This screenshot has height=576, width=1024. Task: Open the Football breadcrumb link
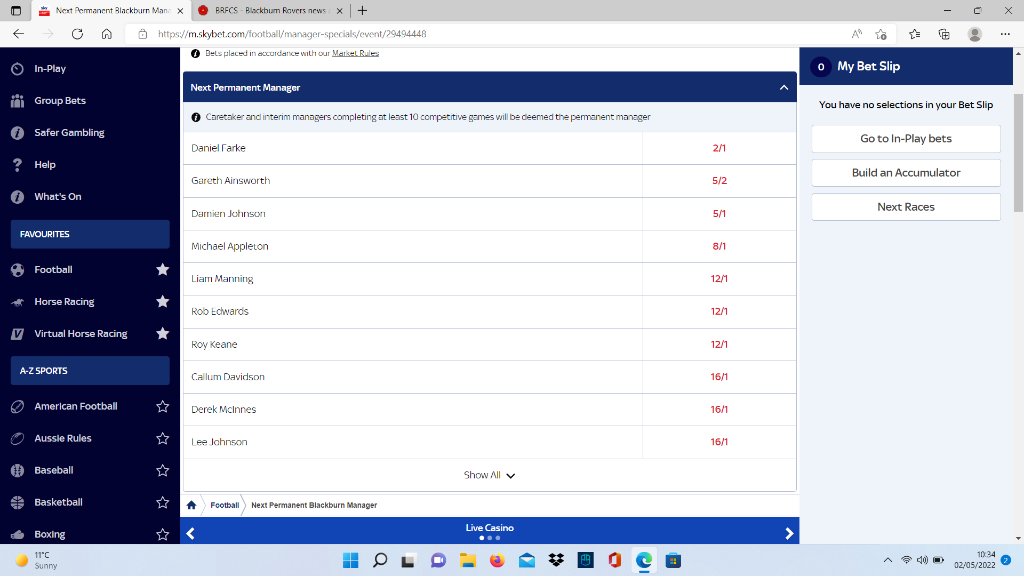click(x=225, y=505)
